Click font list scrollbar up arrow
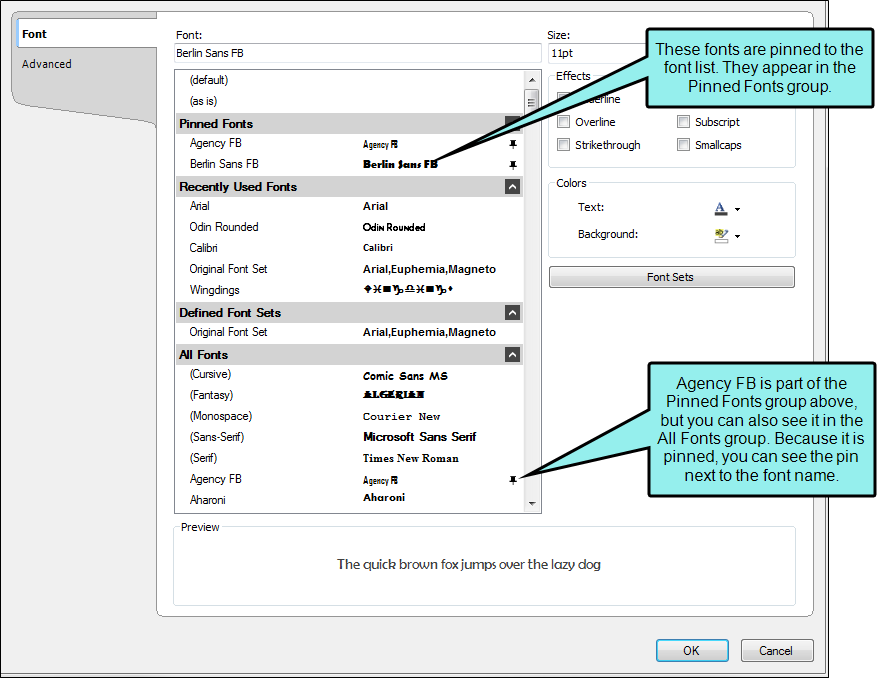 pyautogui.click(x=532, y=80)
